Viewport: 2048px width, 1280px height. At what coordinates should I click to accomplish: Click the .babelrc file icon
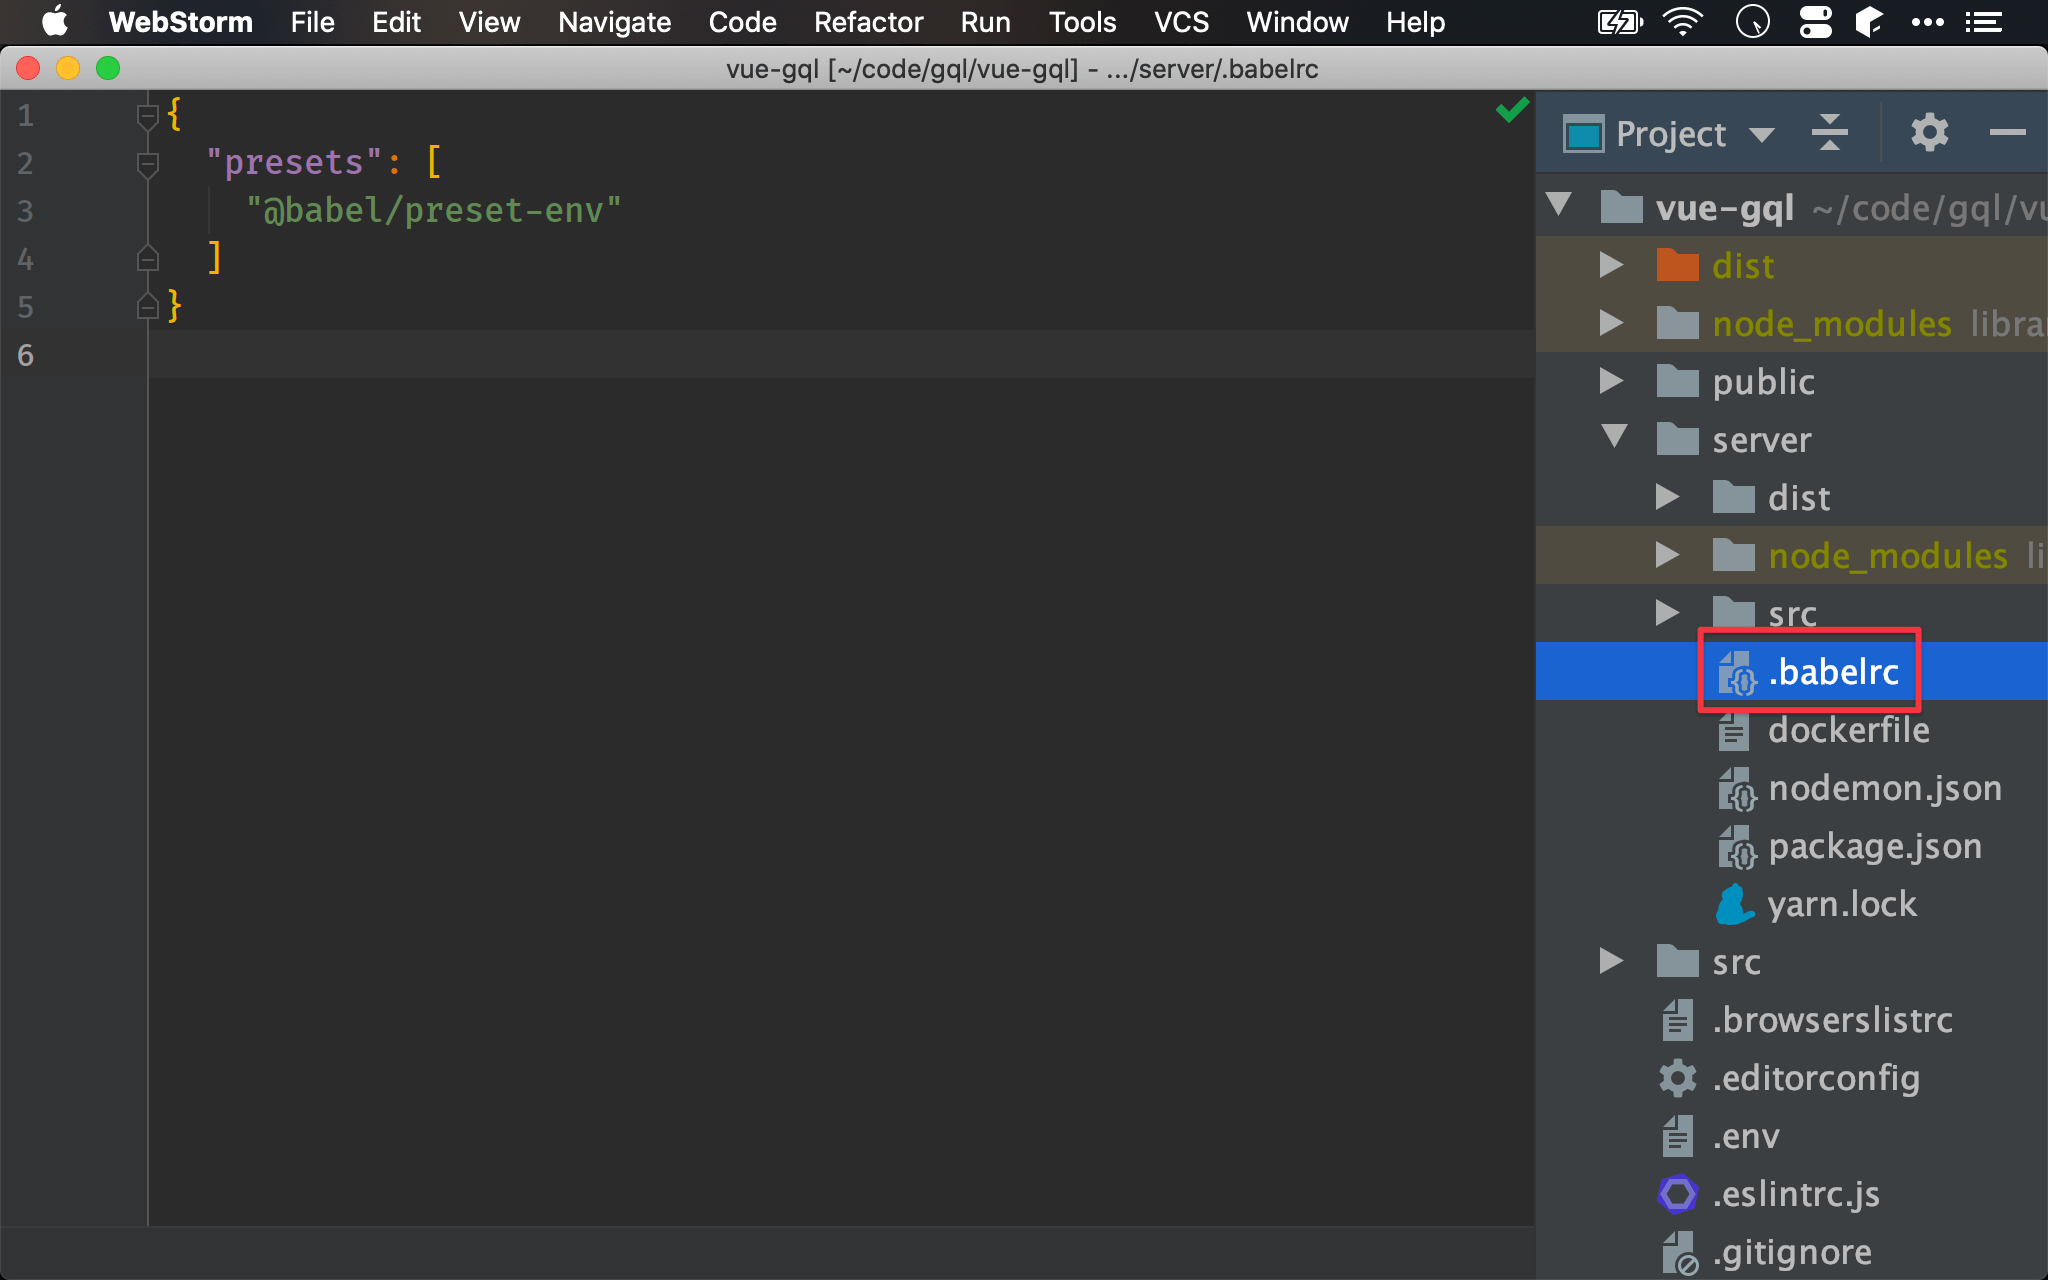click(1736, 672)
